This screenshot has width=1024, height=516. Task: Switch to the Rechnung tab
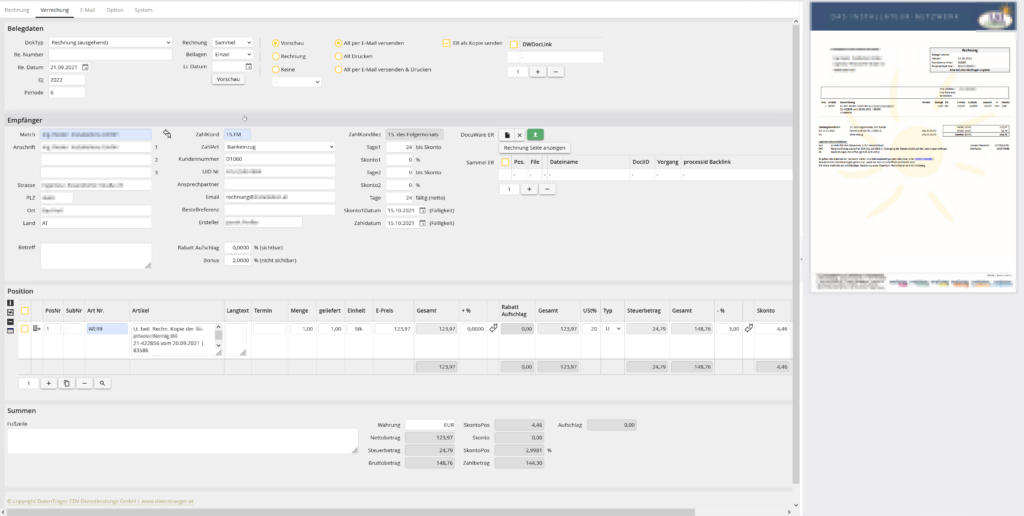pos(16,10)
